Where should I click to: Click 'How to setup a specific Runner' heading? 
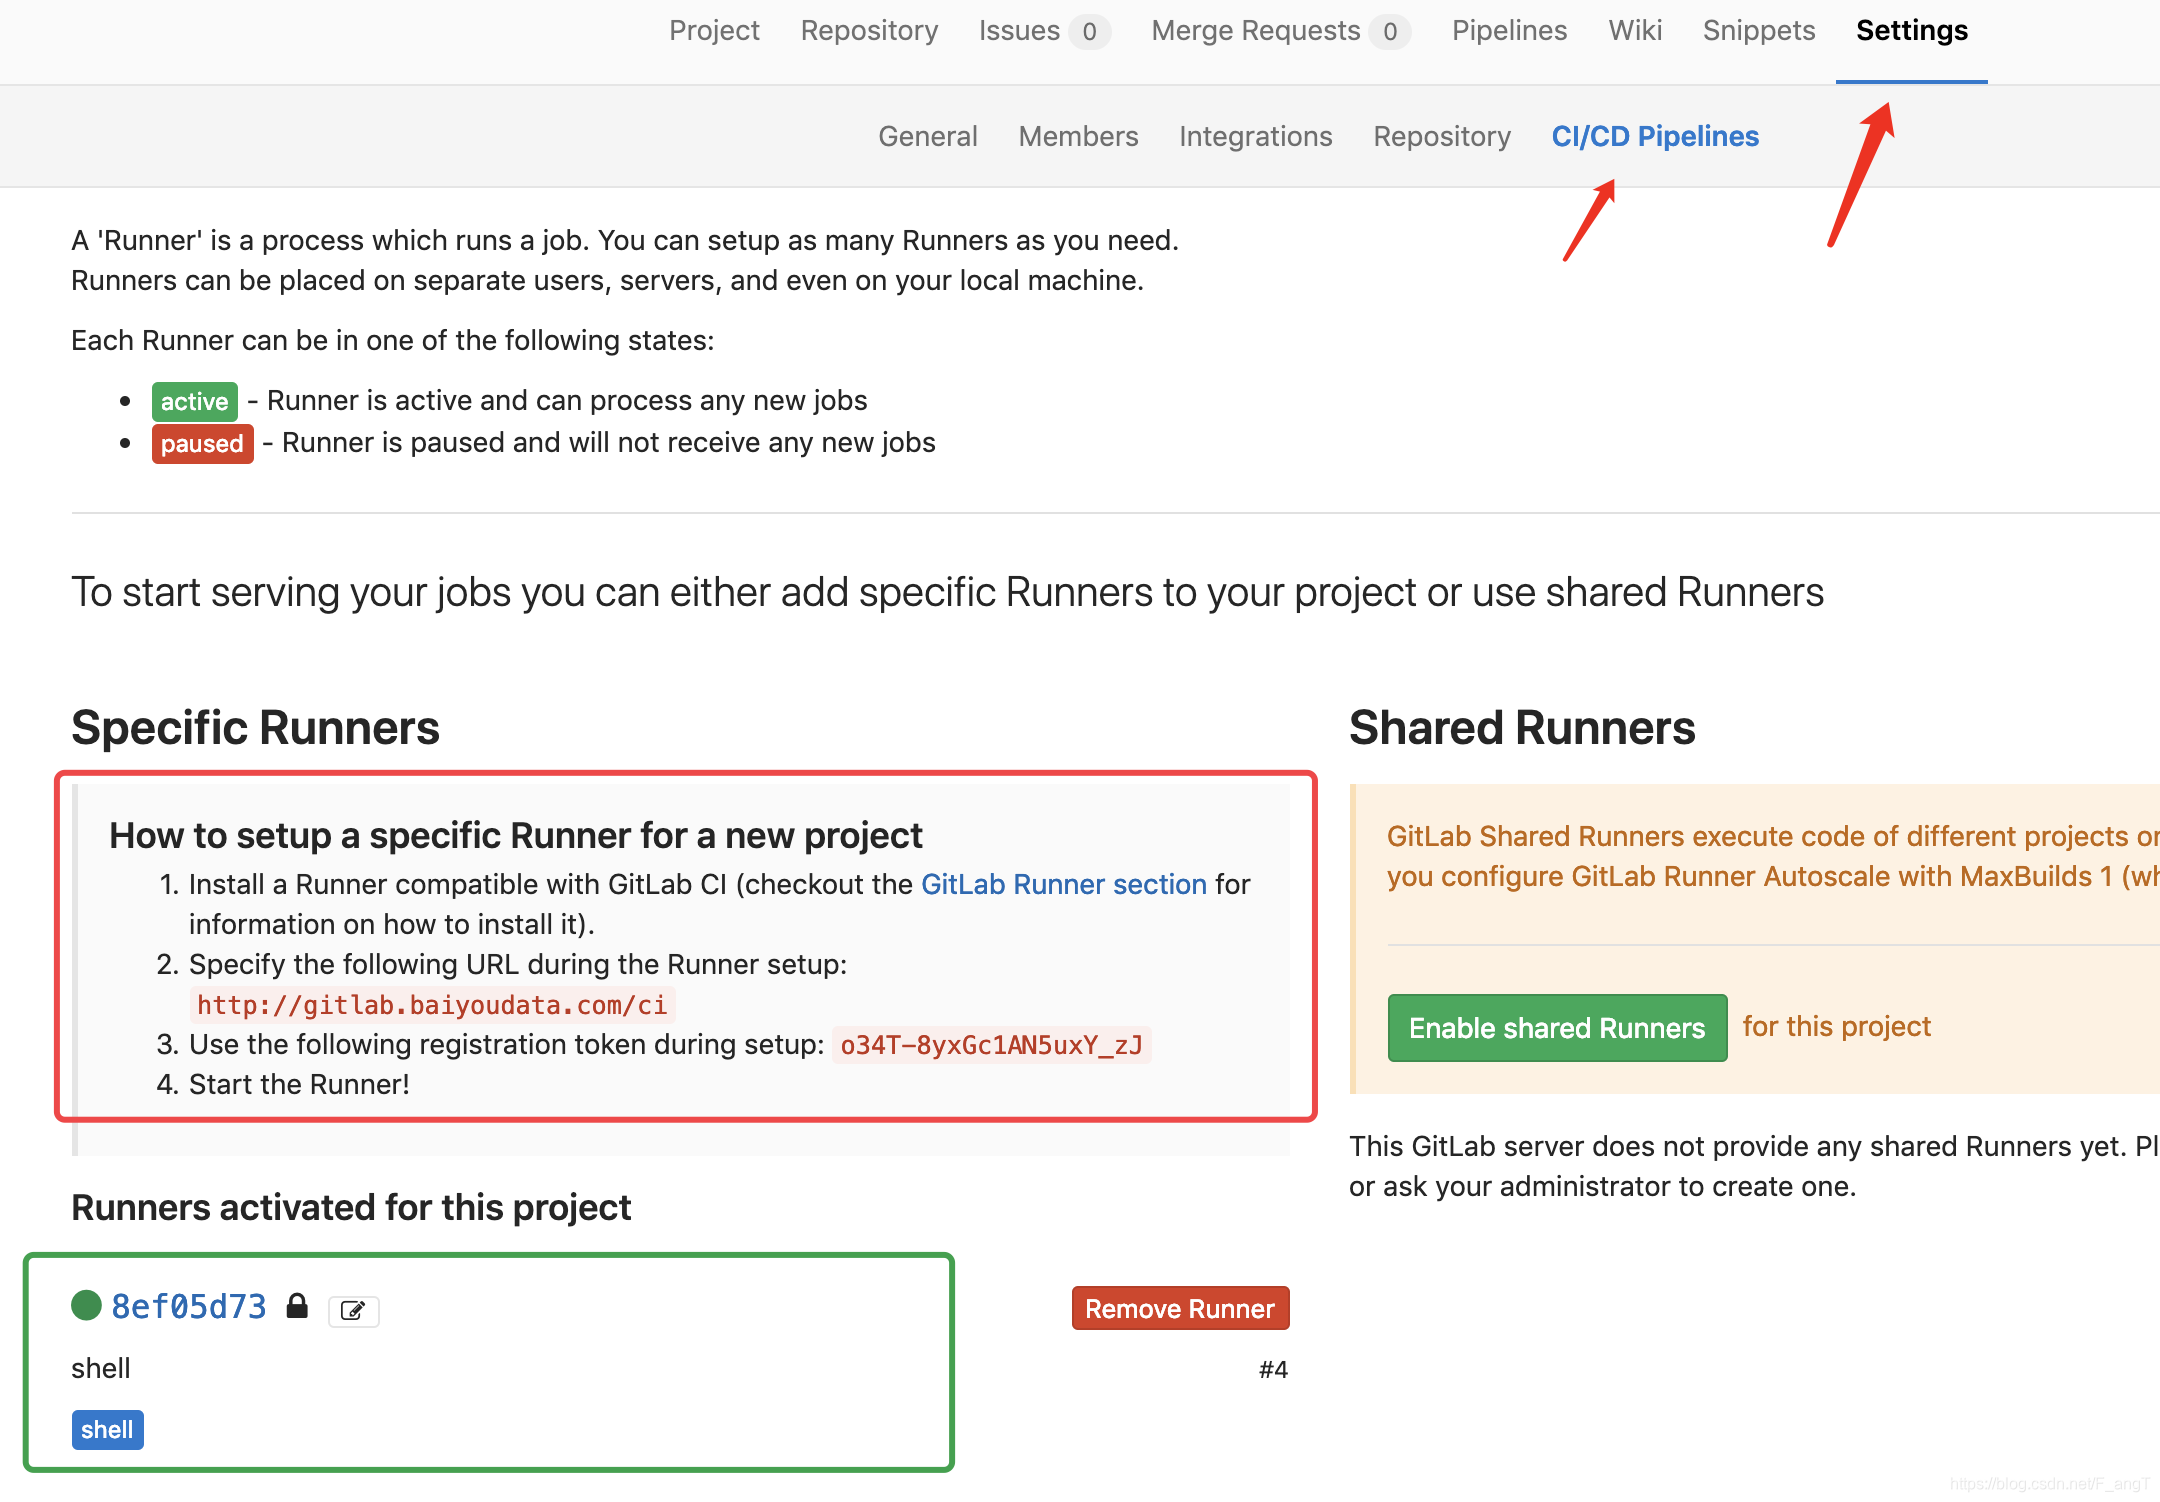click(516, 836)
